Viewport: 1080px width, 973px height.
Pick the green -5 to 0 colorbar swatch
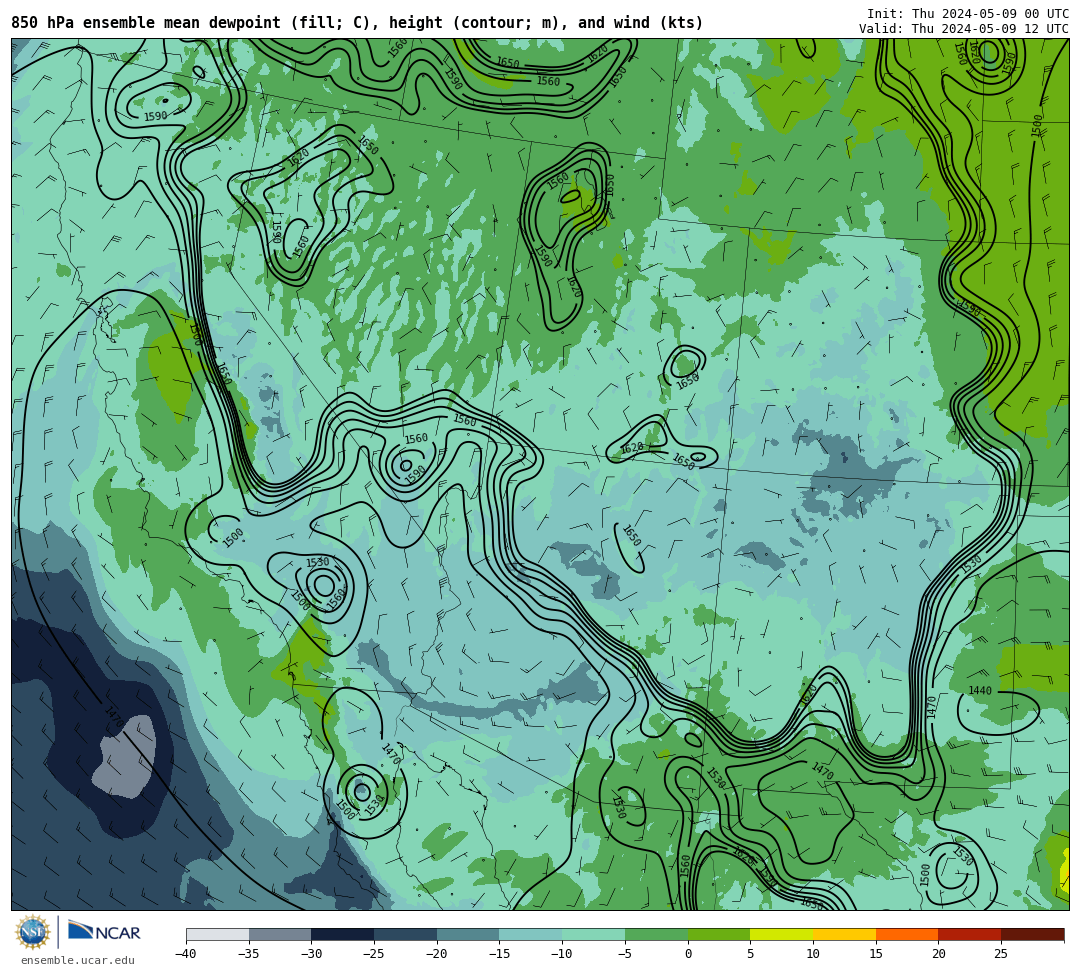tap(656, 934)
